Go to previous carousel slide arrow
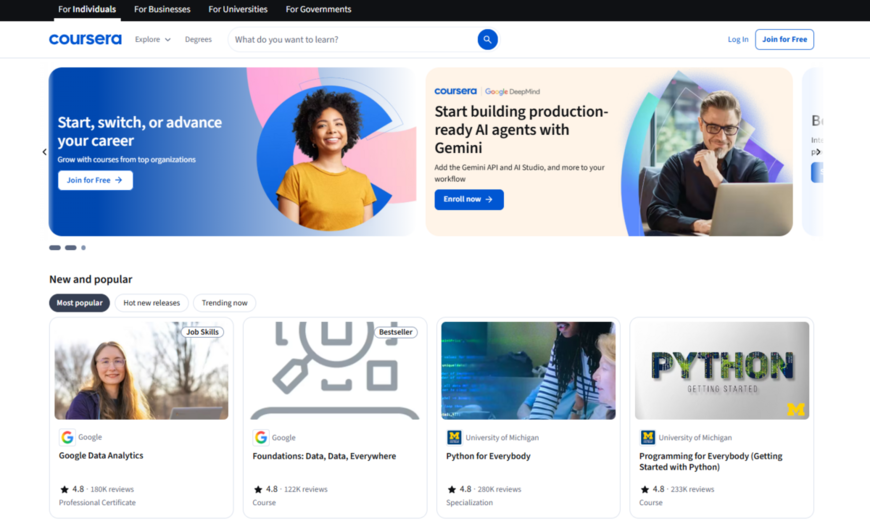Image resolution: width=870 pixels, height=524 pixels. click(44, 152)
